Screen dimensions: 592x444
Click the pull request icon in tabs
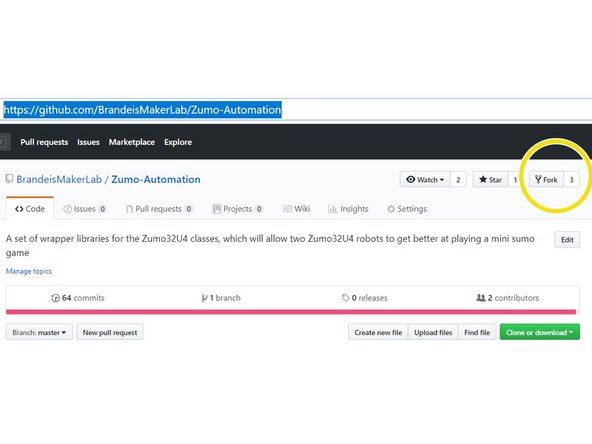[129, 209]
